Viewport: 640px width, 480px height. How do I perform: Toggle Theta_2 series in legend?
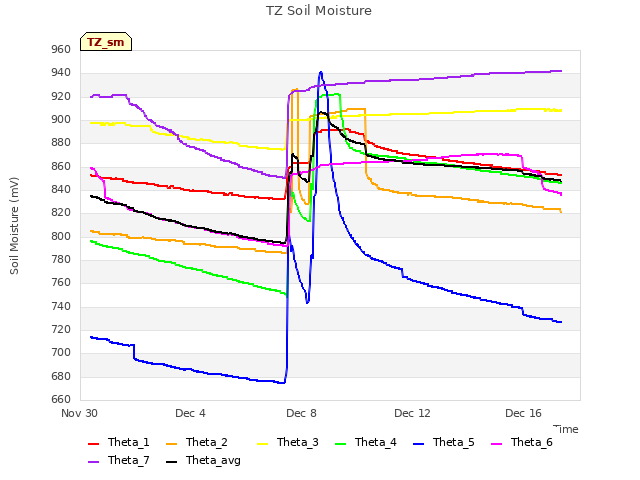pyautogui.click(x=197, y=442)
